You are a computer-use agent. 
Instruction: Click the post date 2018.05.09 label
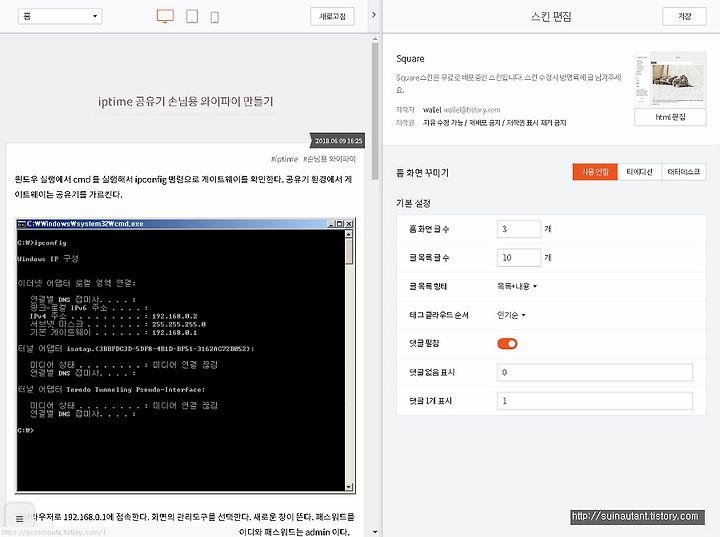[338, 141]
